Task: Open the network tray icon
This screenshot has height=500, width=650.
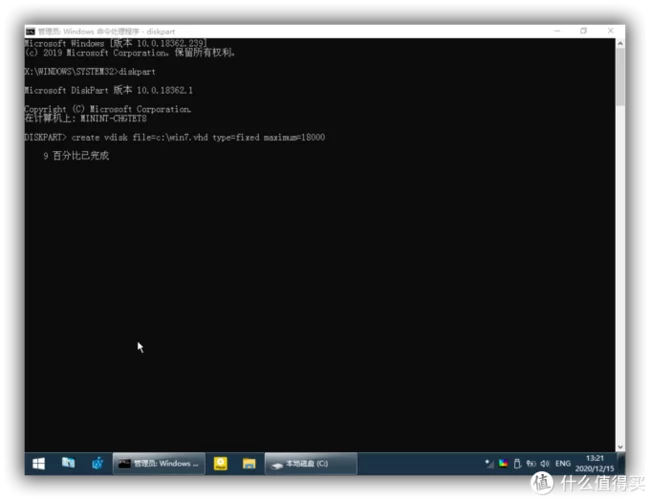Action: click(x=532, y=464)
